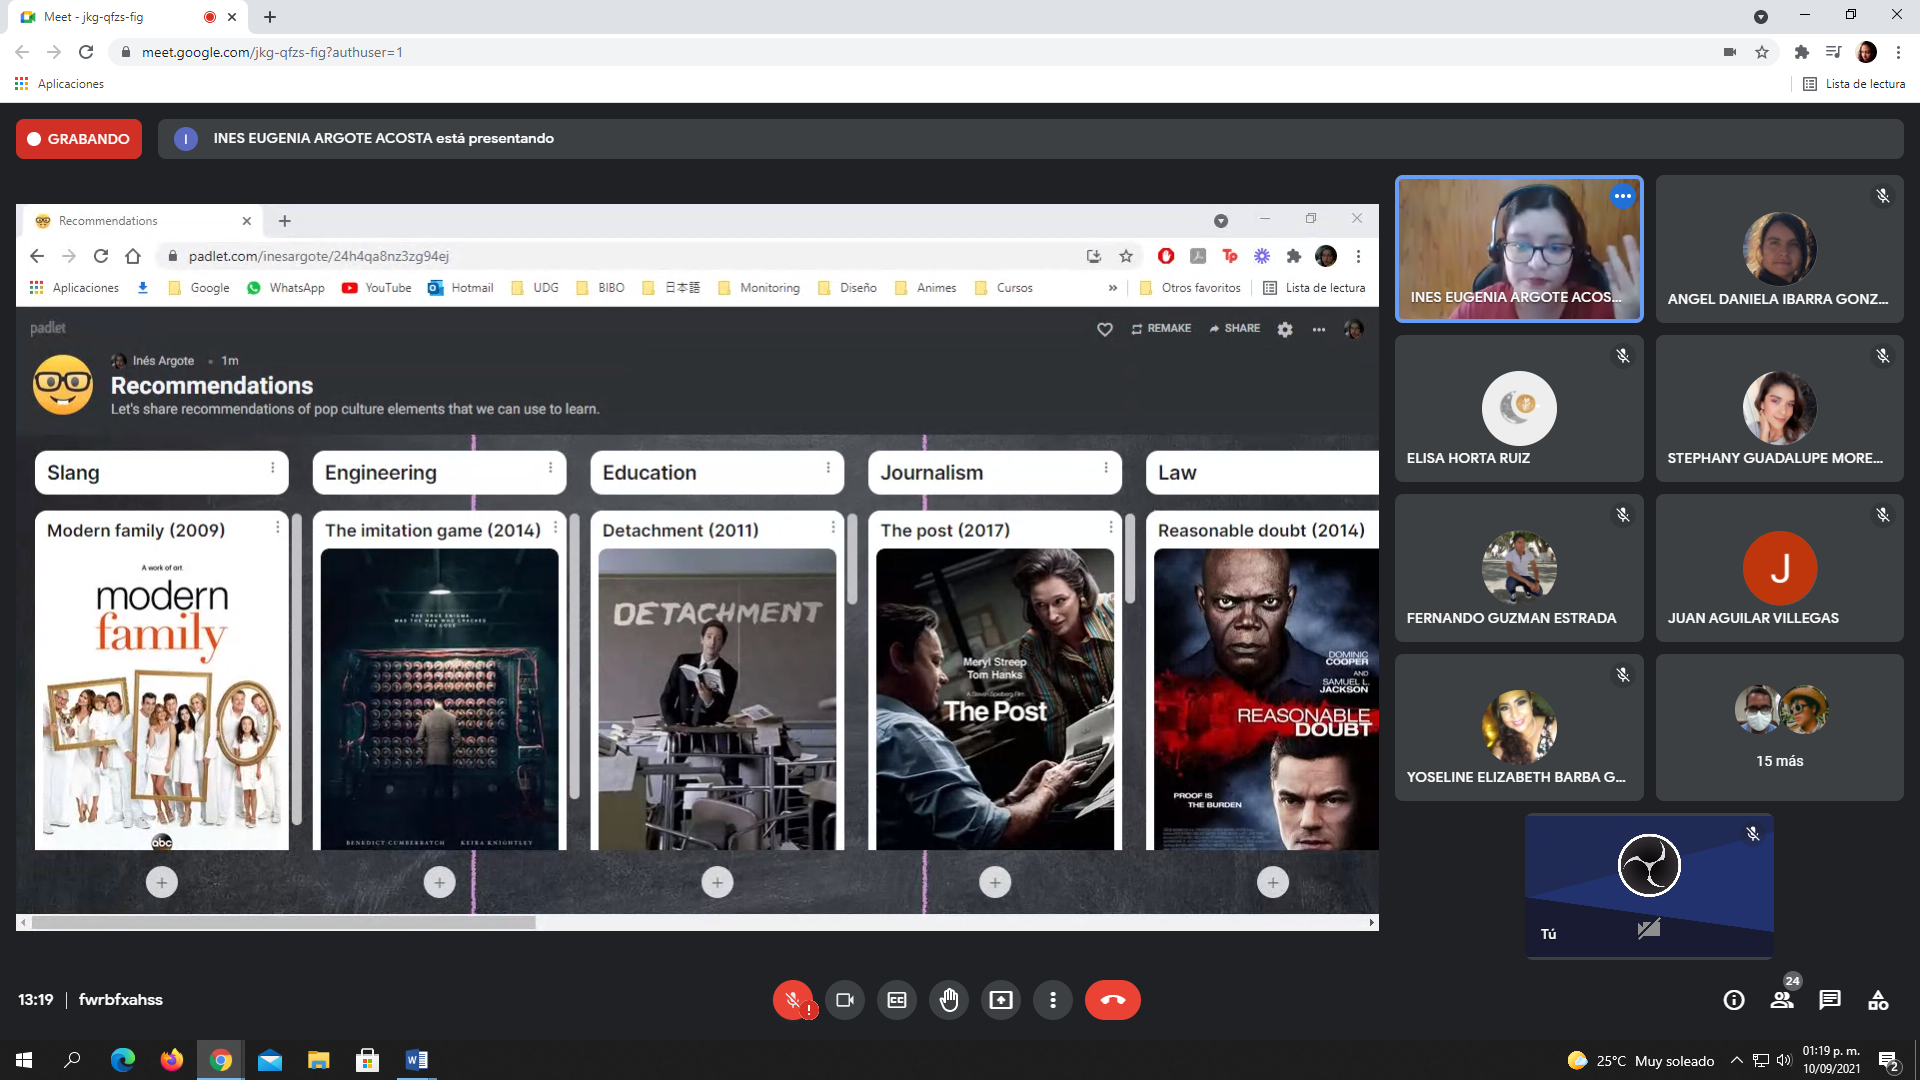The image size is (1920, 1080).
Task: Select Elisa Horta Ruiz's participant tile
Action: [x=1519, y=408]
